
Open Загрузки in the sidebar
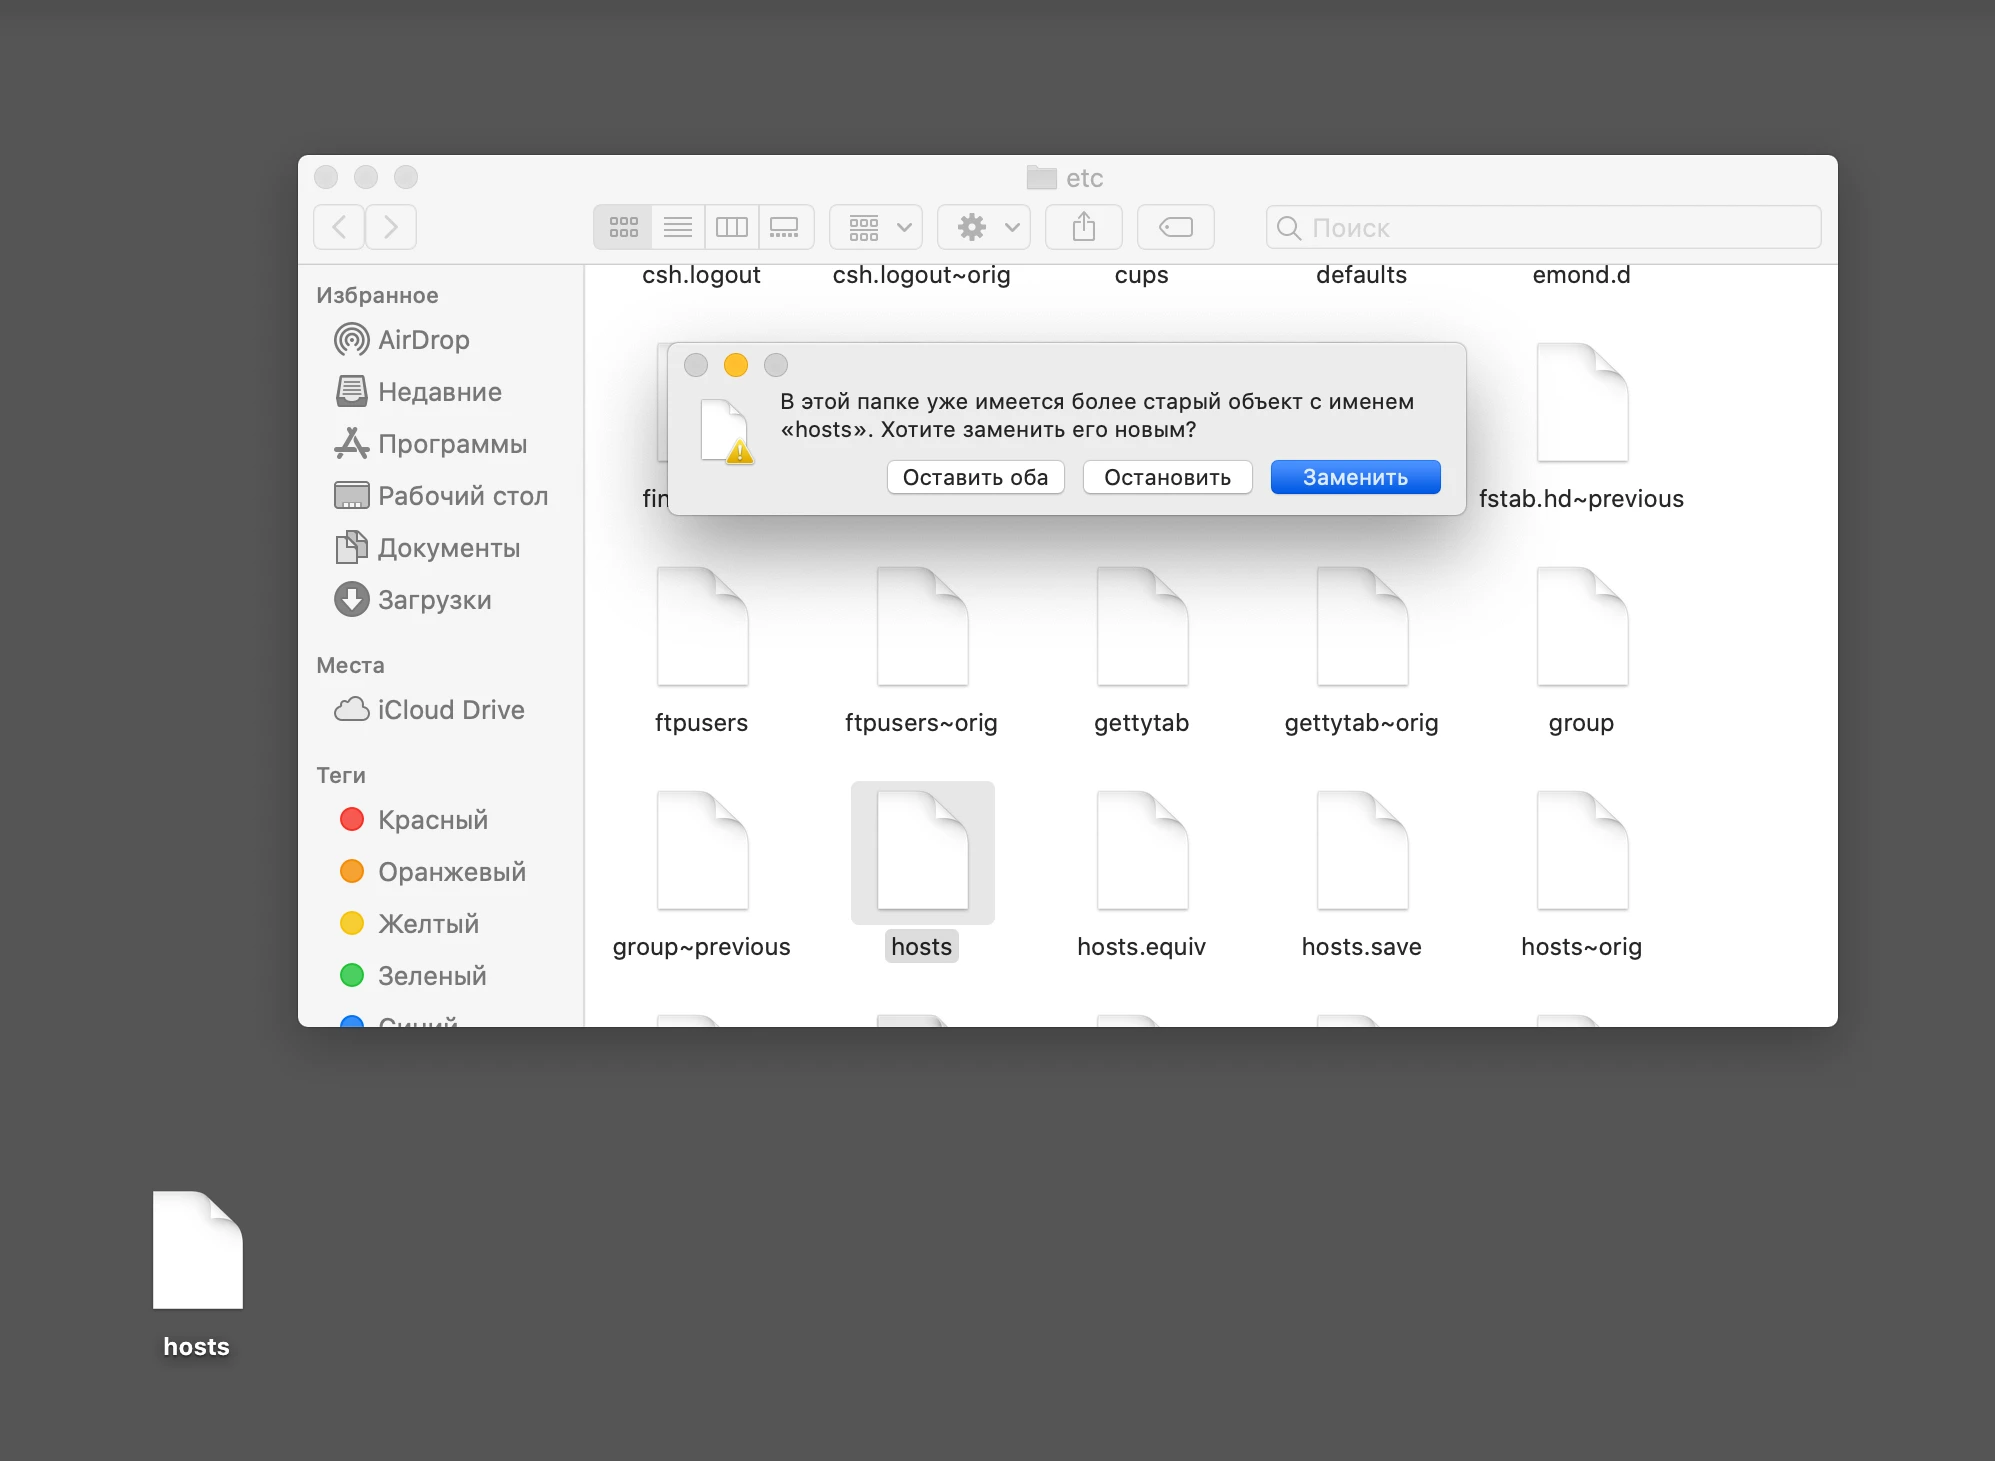(x=434, y=600)
